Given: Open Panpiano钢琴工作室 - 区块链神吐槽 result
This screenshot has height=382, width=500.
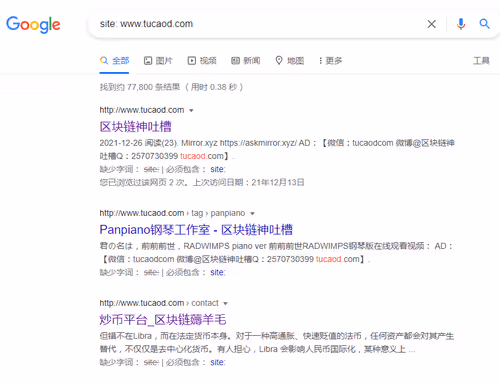Looking at the screenshot, I should 196,230.
